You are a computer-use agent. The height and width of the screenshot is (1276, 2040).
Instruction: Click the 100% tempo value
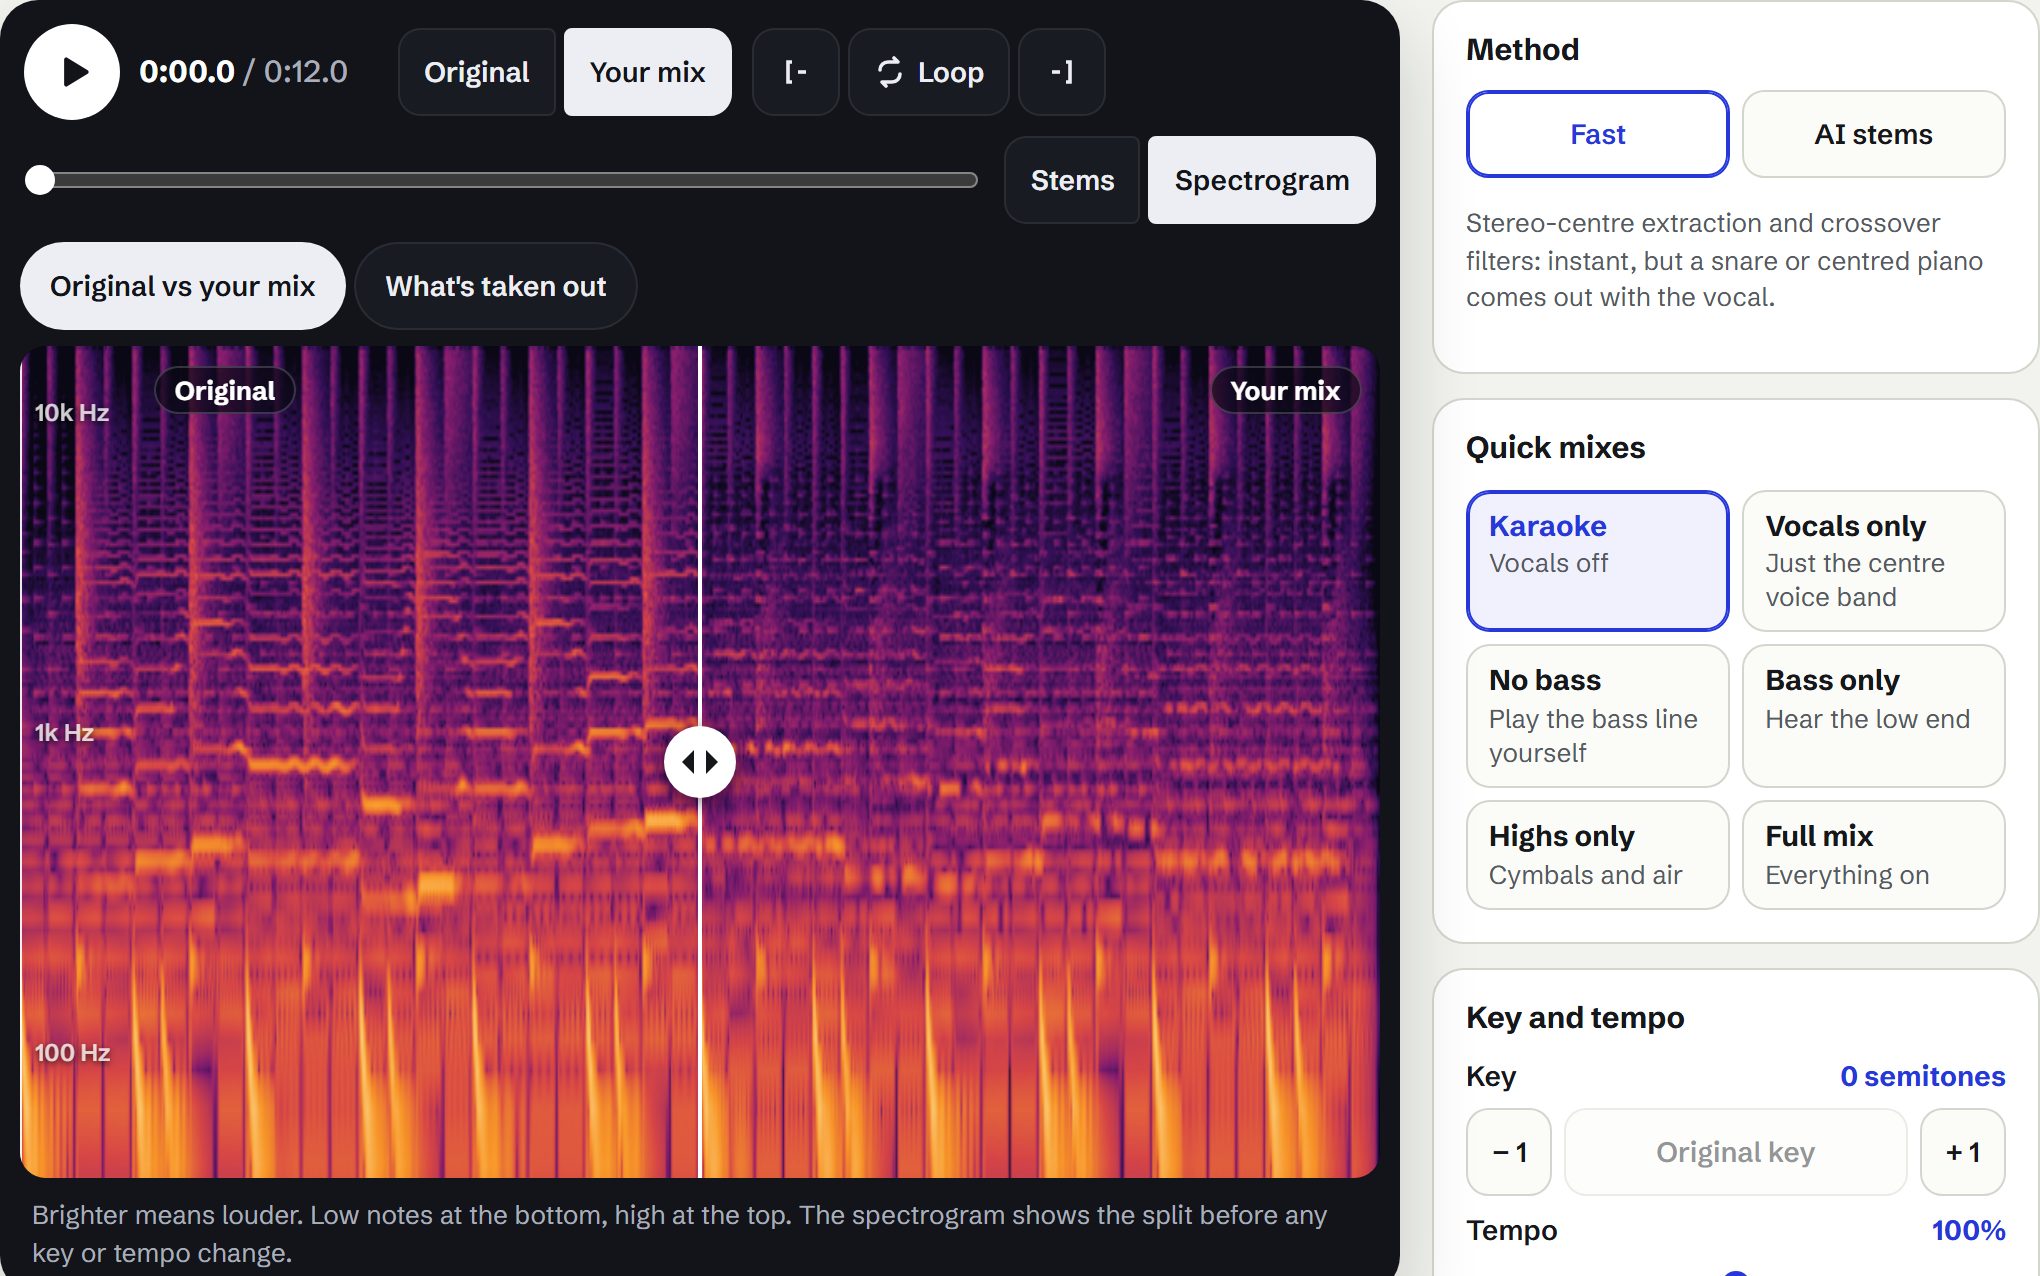point(1968,1230)
